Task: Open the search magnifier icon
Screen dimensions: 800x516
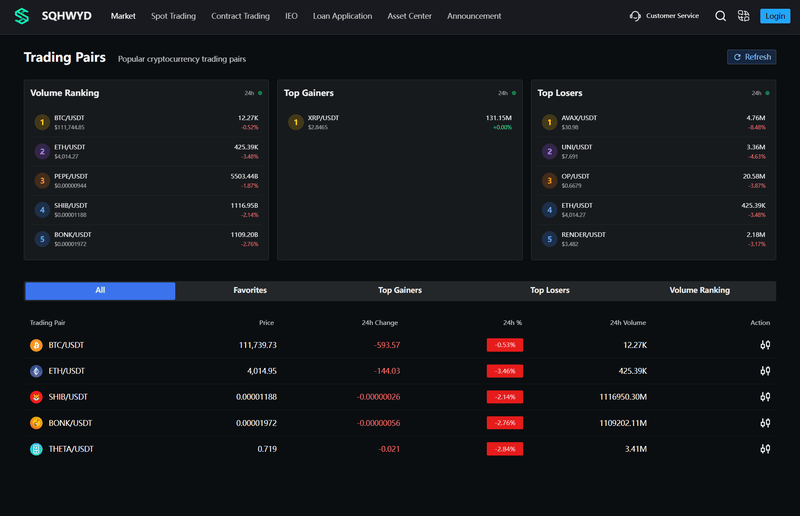Action: coord(720,16)
